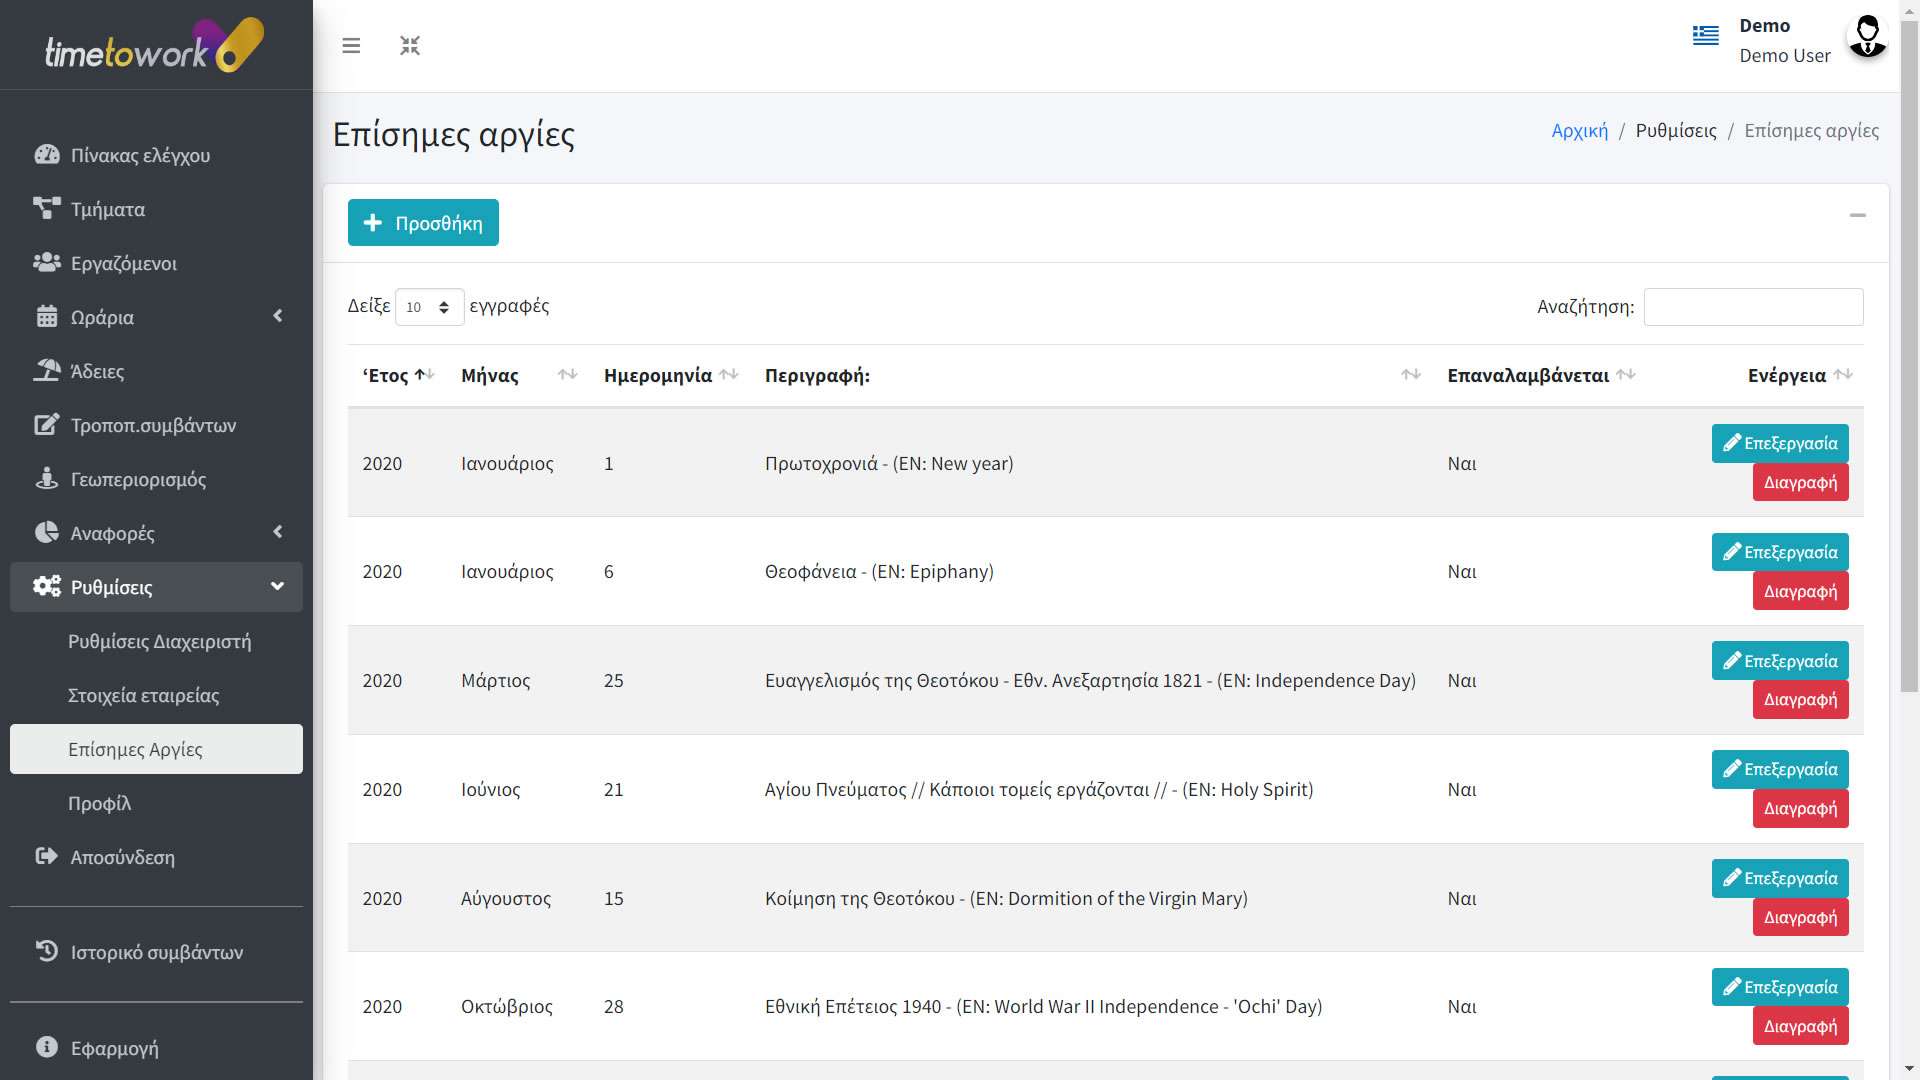The image size is (1920, 1080).
Task: Click the hamburger menu toggle icon
Action: pyautogui.click(x=351, y=46)
